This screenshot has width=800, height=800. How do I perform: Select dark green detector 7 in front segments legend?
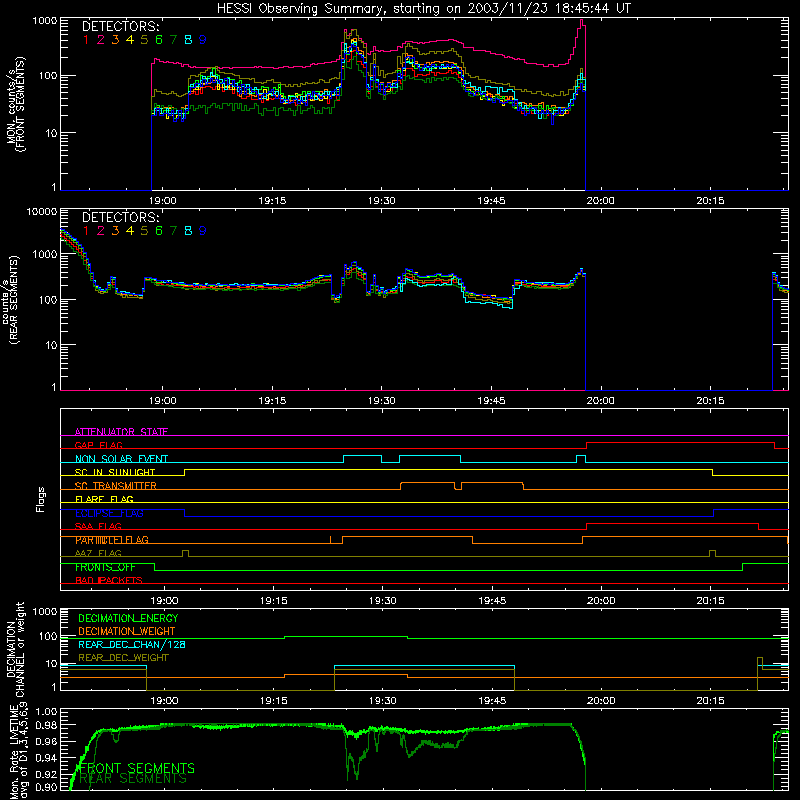174,39
